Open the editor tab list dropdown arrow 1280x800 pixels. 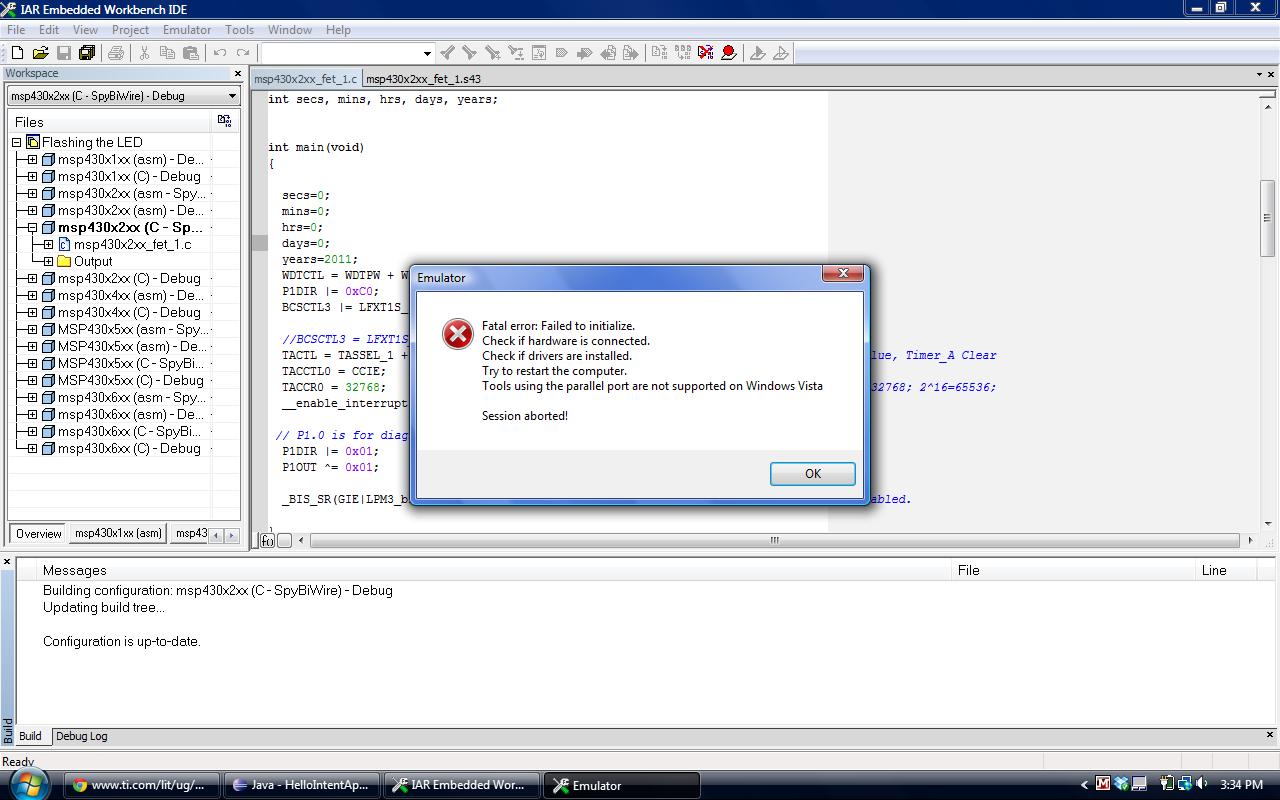click(x=1259, y=74)
